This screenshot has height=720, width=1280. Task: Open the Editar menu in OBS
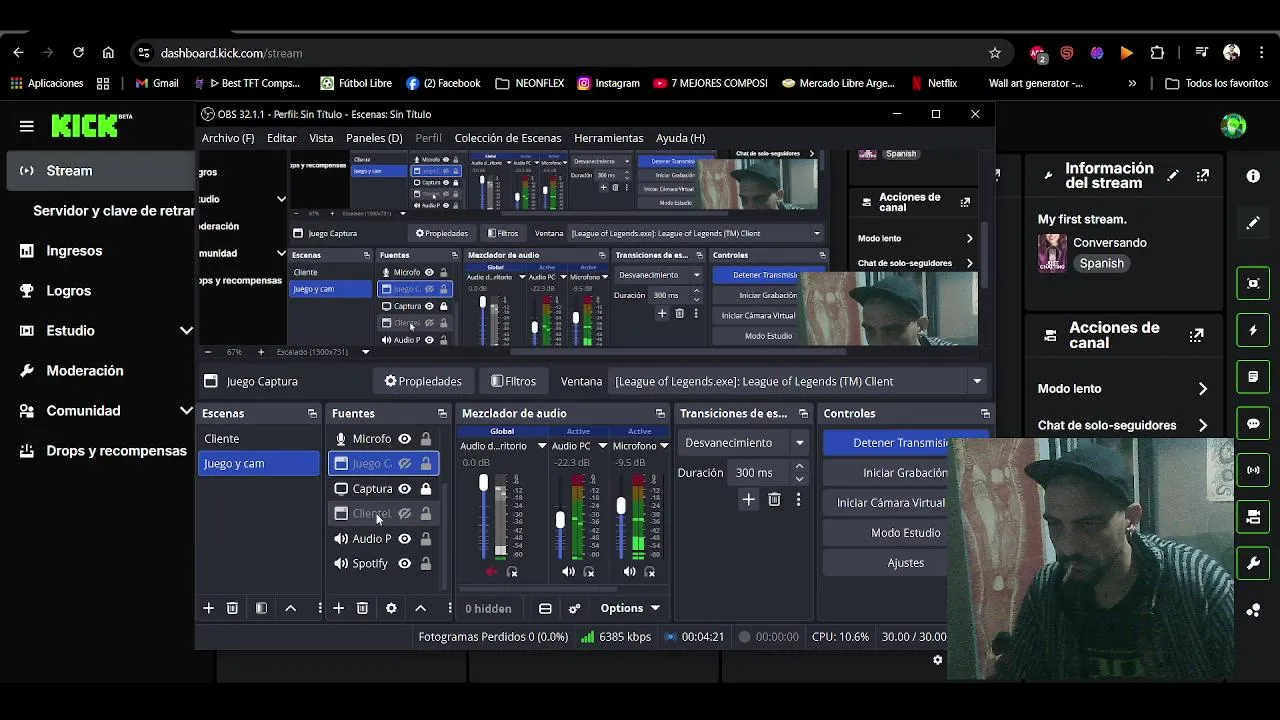(282, 138)
